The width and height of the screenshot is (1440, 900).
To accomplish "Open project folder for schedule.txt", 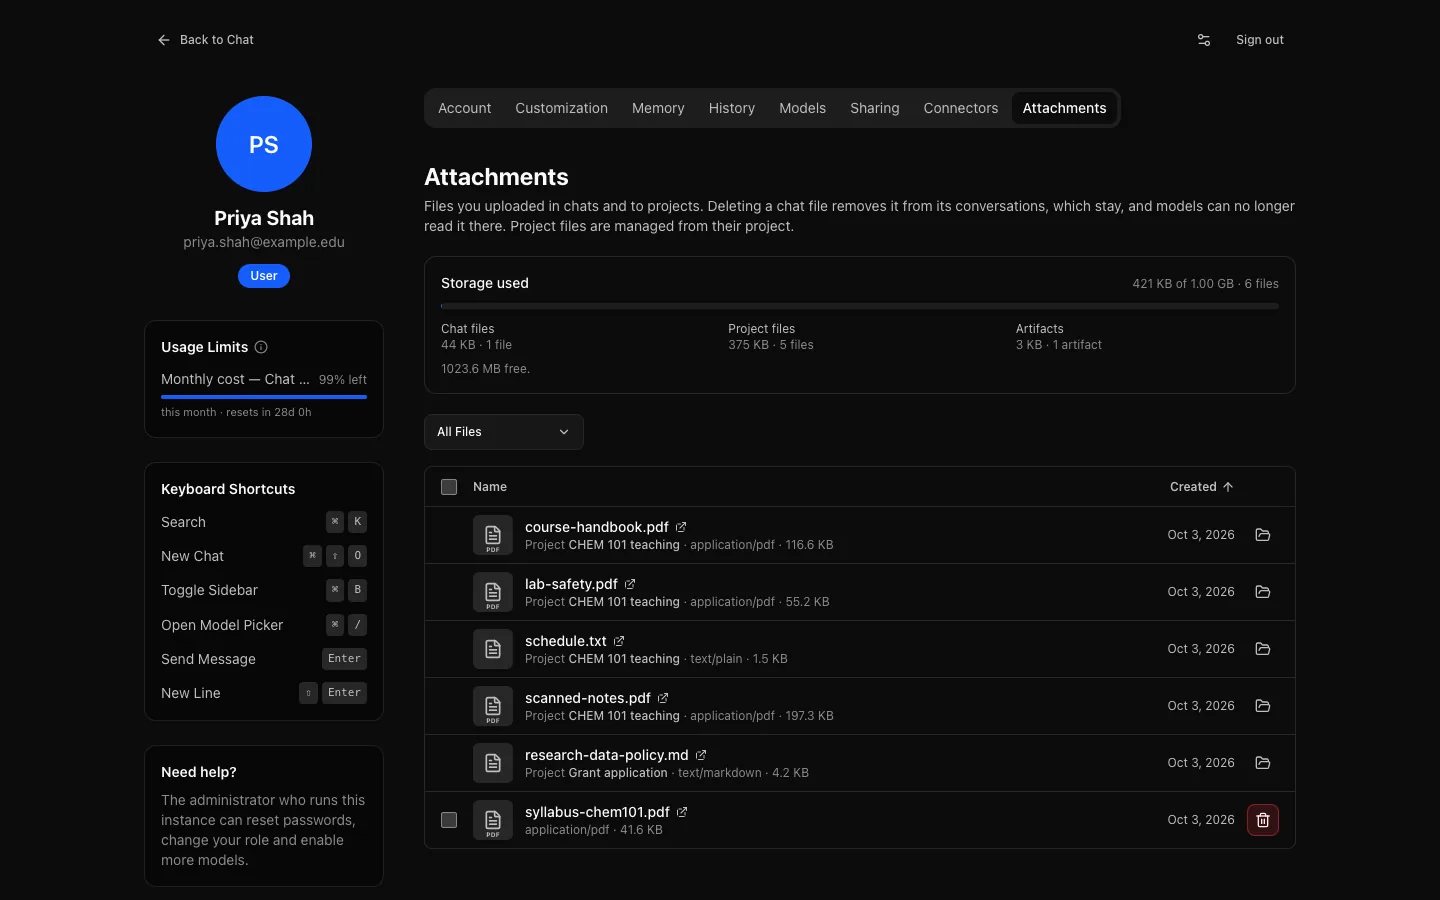I will coord(1263,649).
